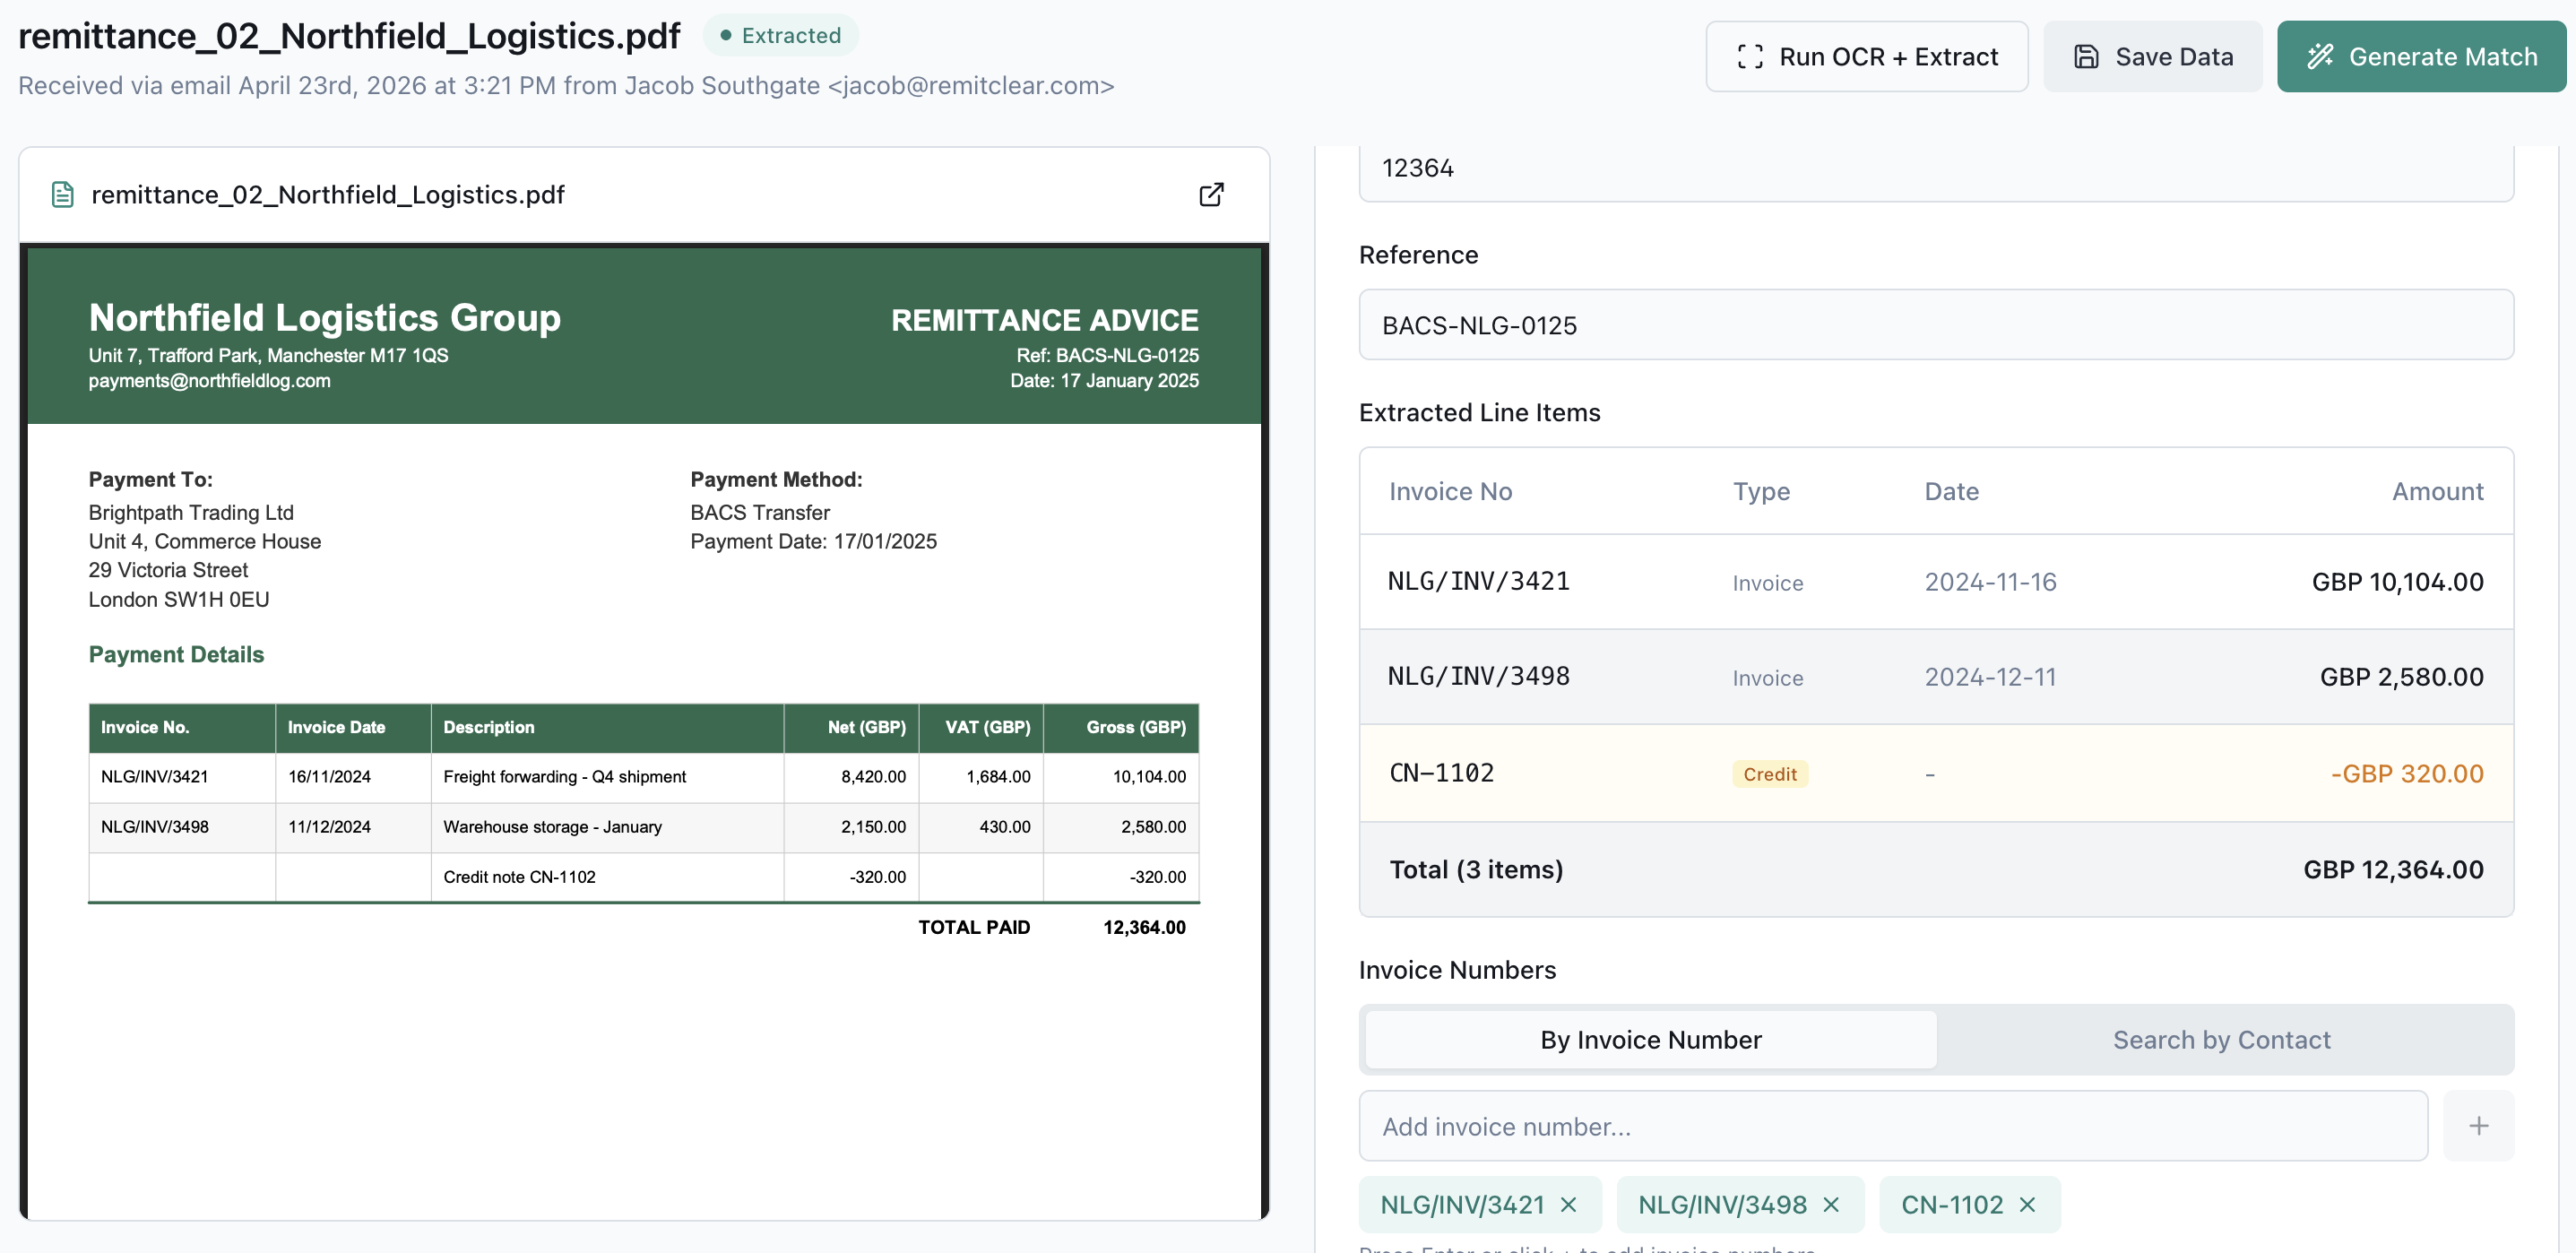This screenshot has height=1253, width=2576.
Task: Remove NLG/INV/3421 invoice tag
Action: [1569, 1204]
